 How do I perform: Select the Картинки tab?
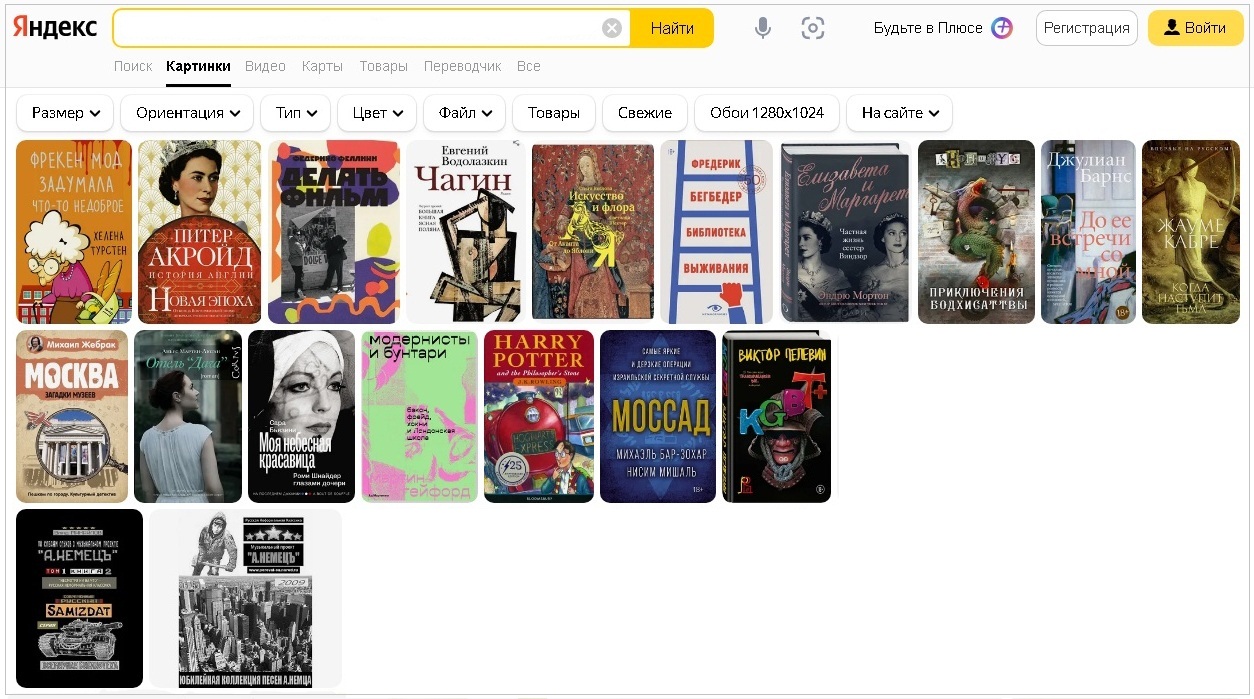click(198, 66)
